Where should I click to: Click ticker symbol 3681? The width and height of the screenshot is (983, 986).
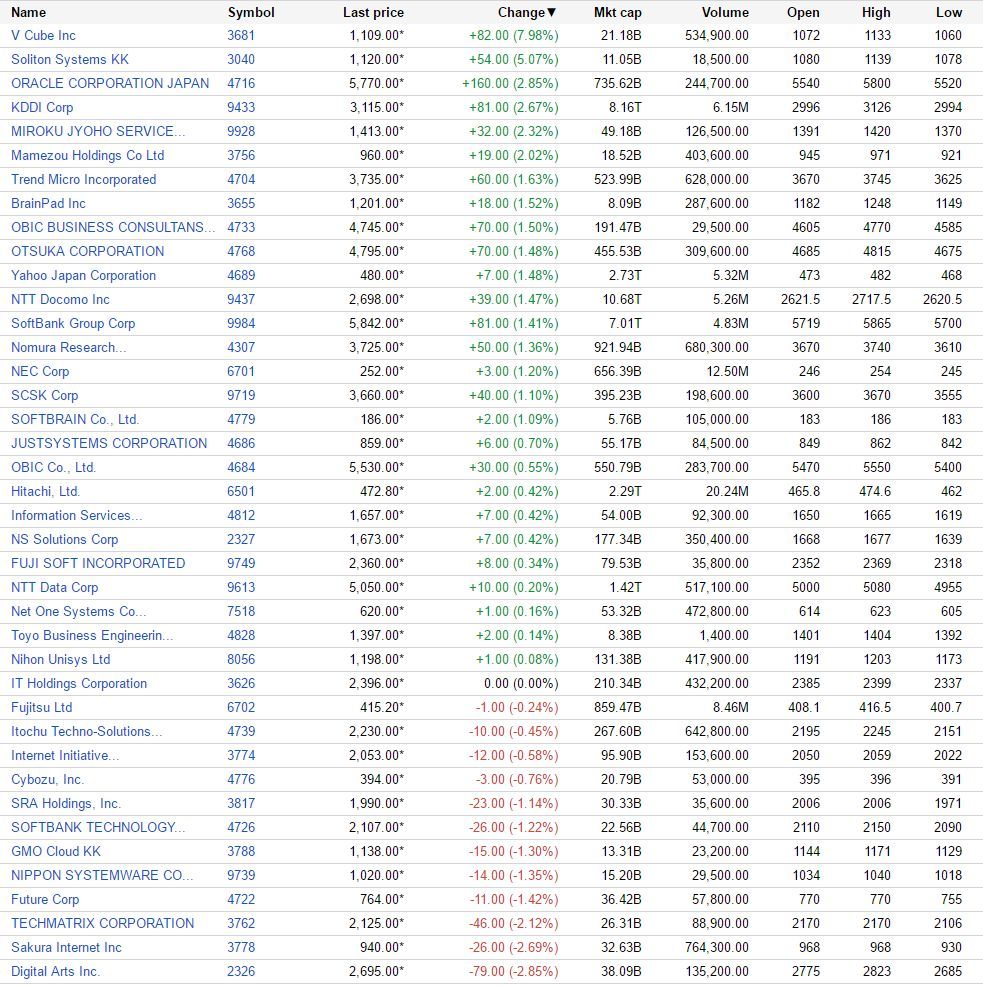(x=241, y=35)
